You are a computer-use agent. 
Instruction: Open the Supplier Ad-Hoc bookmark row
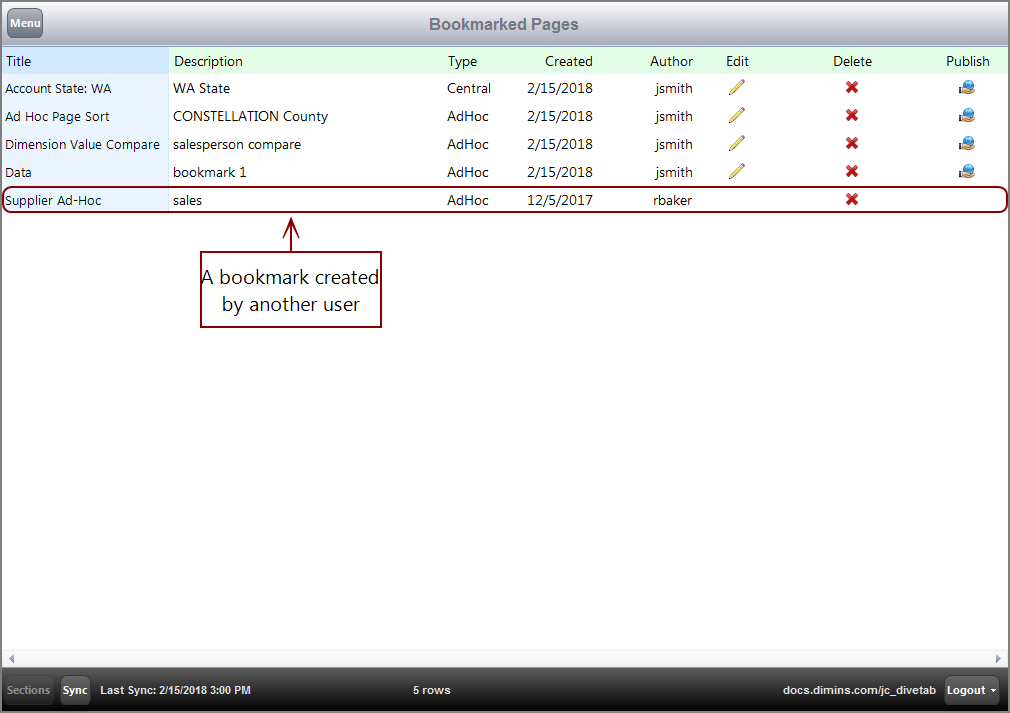pos(53,200)
